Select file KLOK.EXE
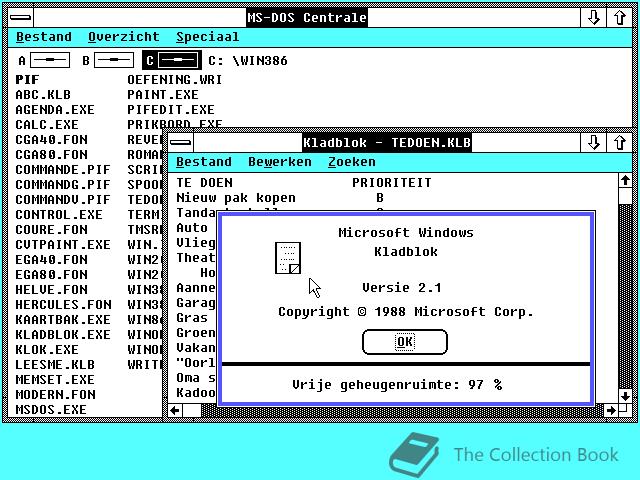This screenshot has height=480, width=640. [x=47, y=350]
